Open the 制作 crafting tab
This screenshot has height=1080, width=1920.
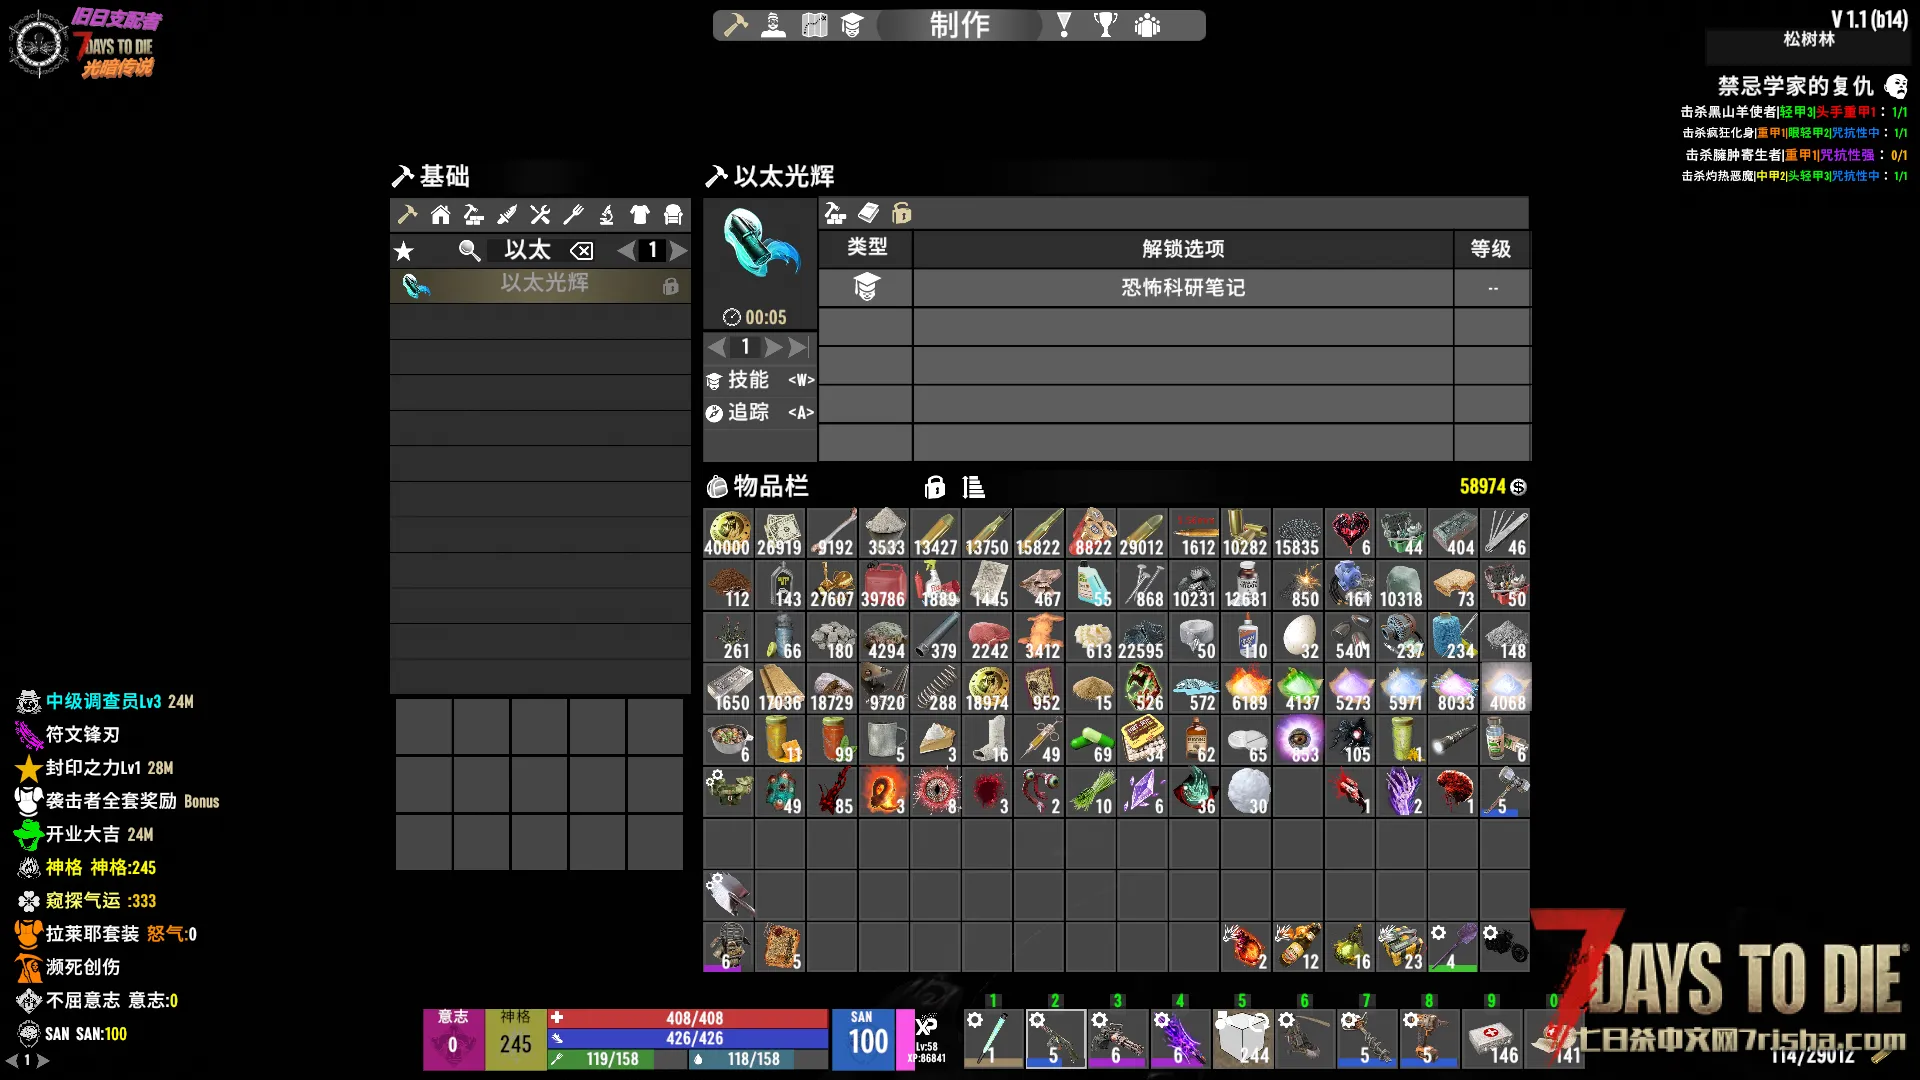tap(959, 25)
